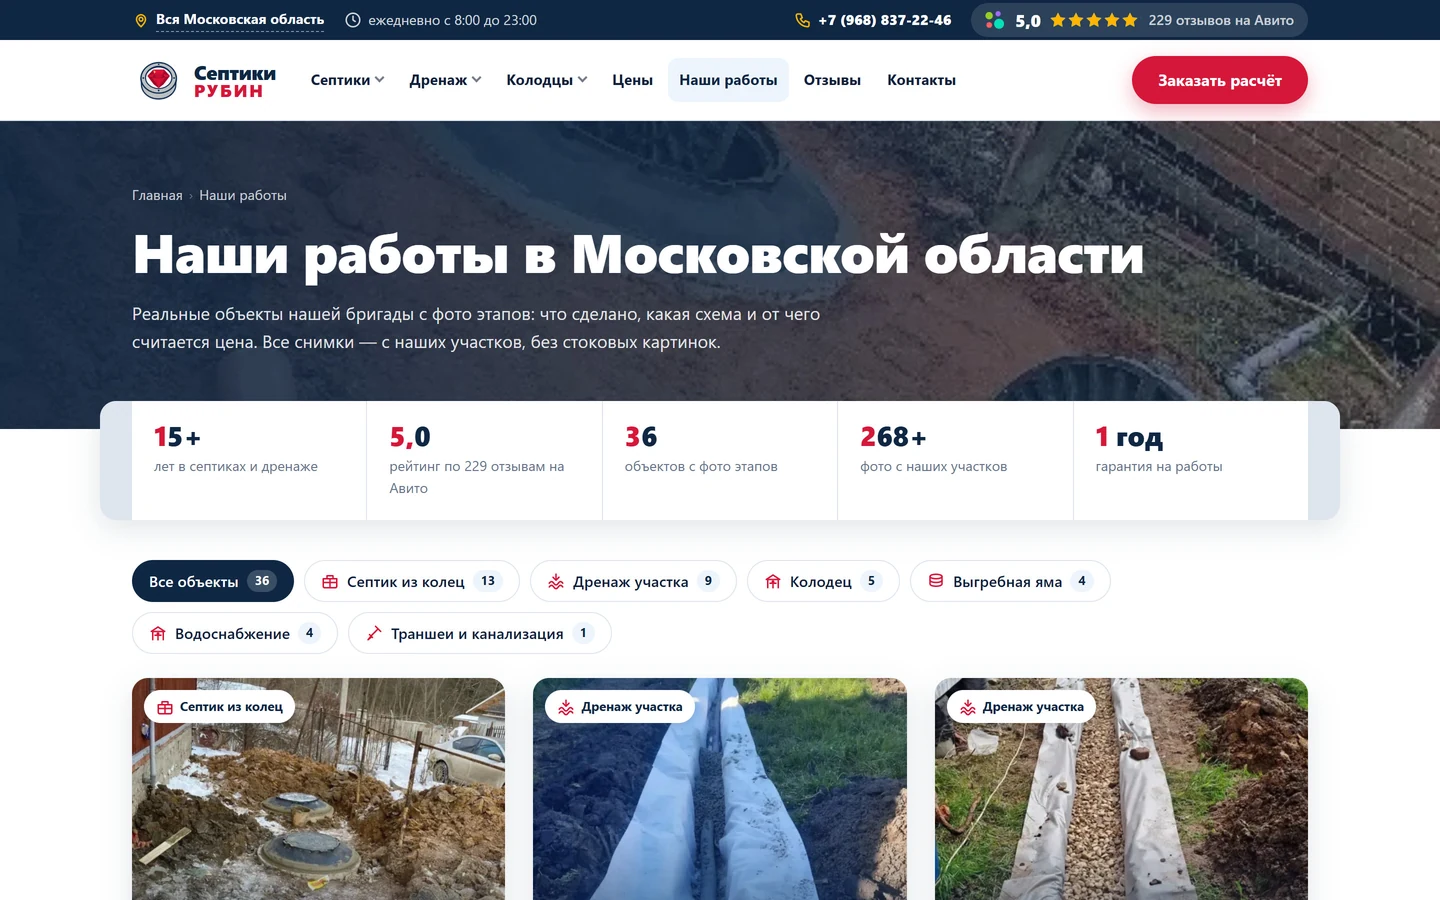Open the Вся Московская область region selector
The image size is (1440, 900).
pyautogui.click(x=240, y=20)
